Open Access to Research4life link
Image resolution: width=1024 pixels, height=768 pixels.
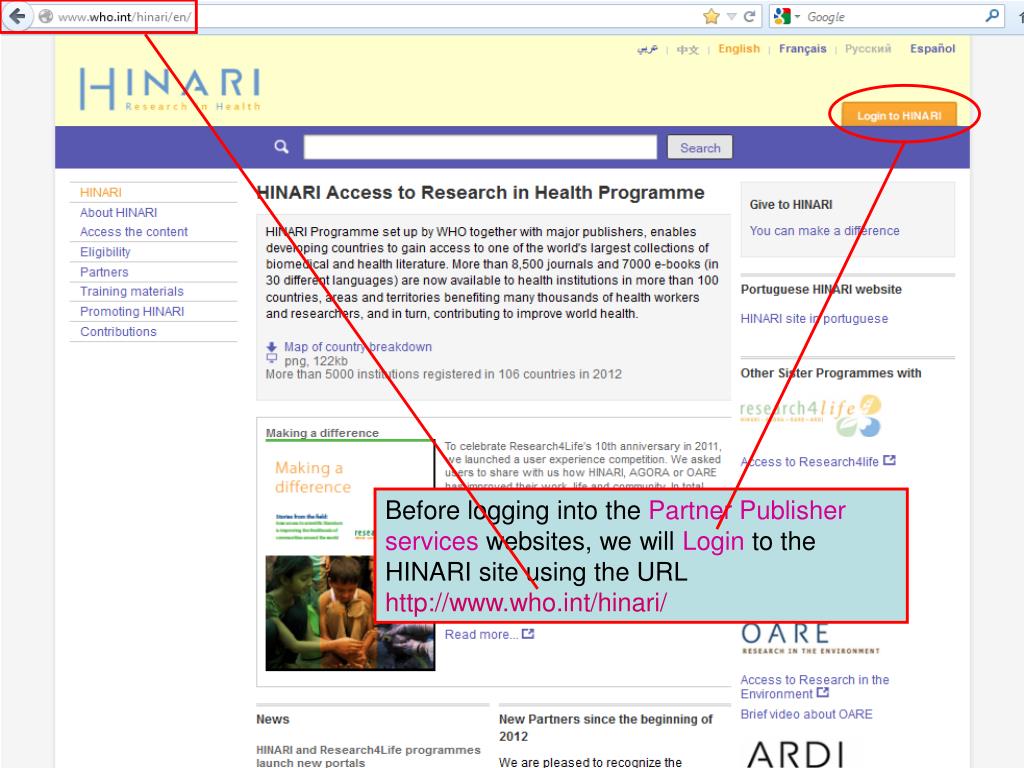(809, 462)
